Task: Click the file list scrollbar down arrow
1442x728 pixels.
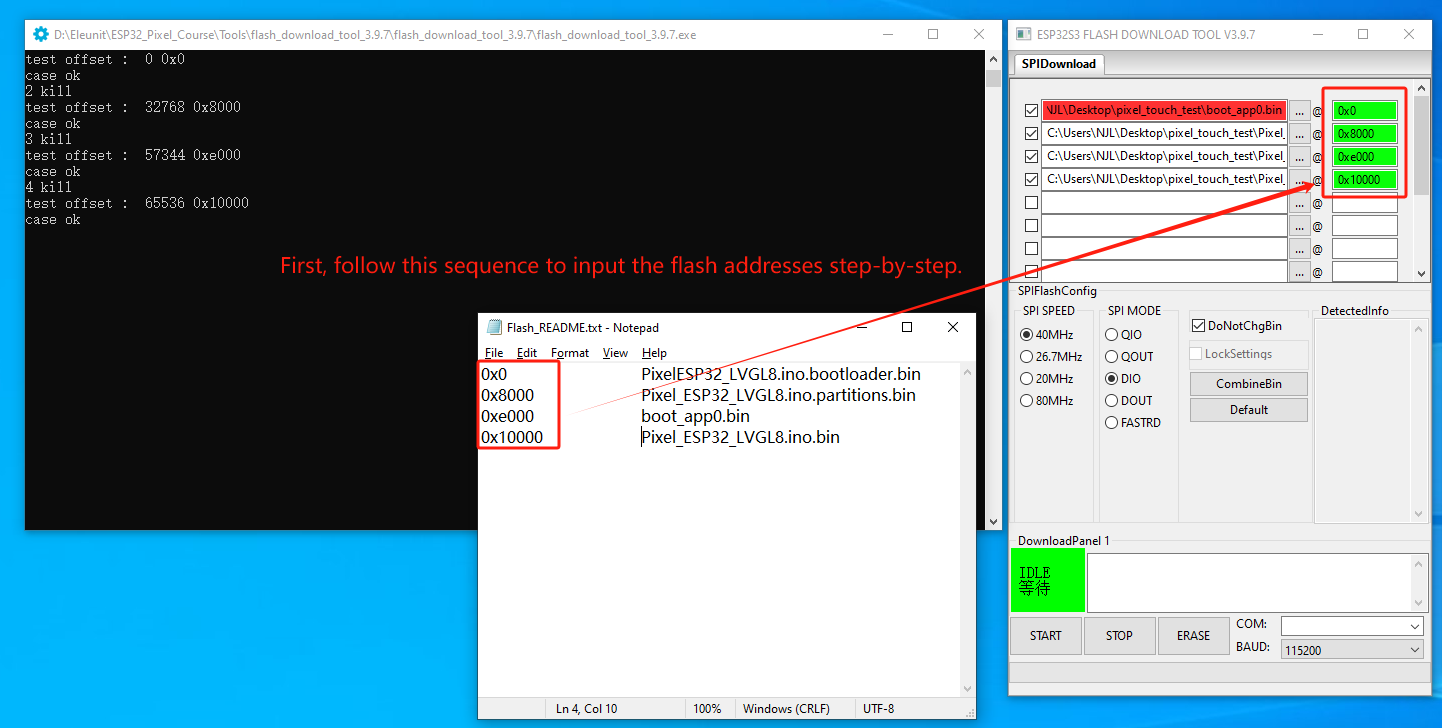Action: point(1419,273)
